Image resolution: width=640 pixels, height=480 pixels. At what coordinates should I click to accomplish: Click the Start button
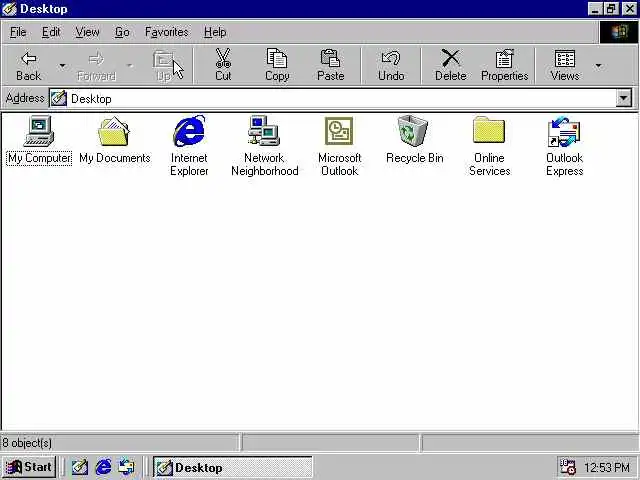(x=29, y=467)
